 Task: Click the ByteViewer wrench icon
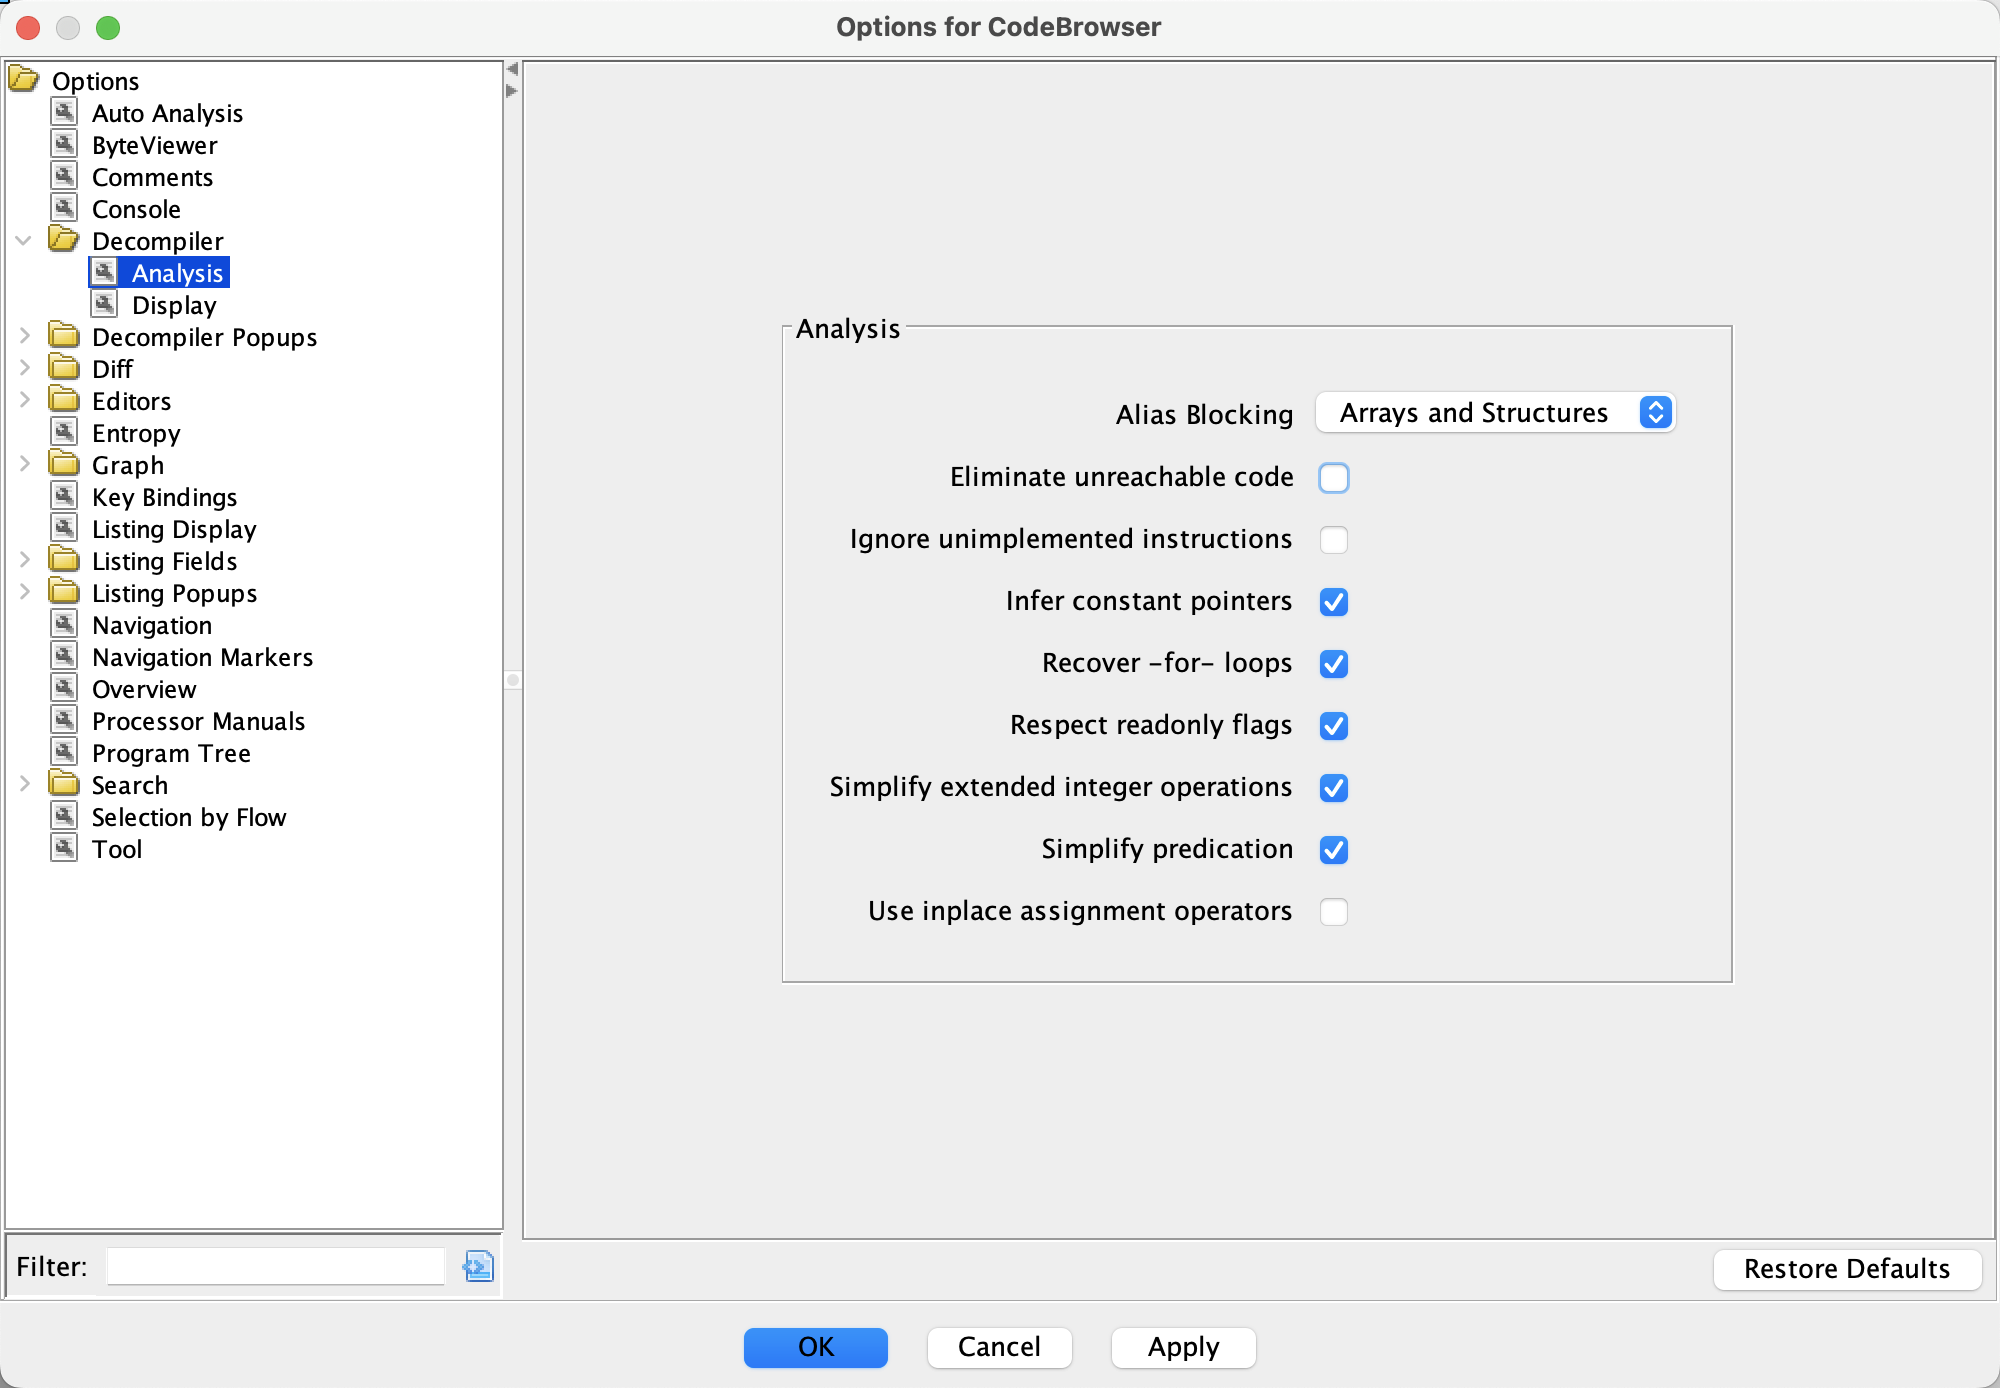point(65,144)
